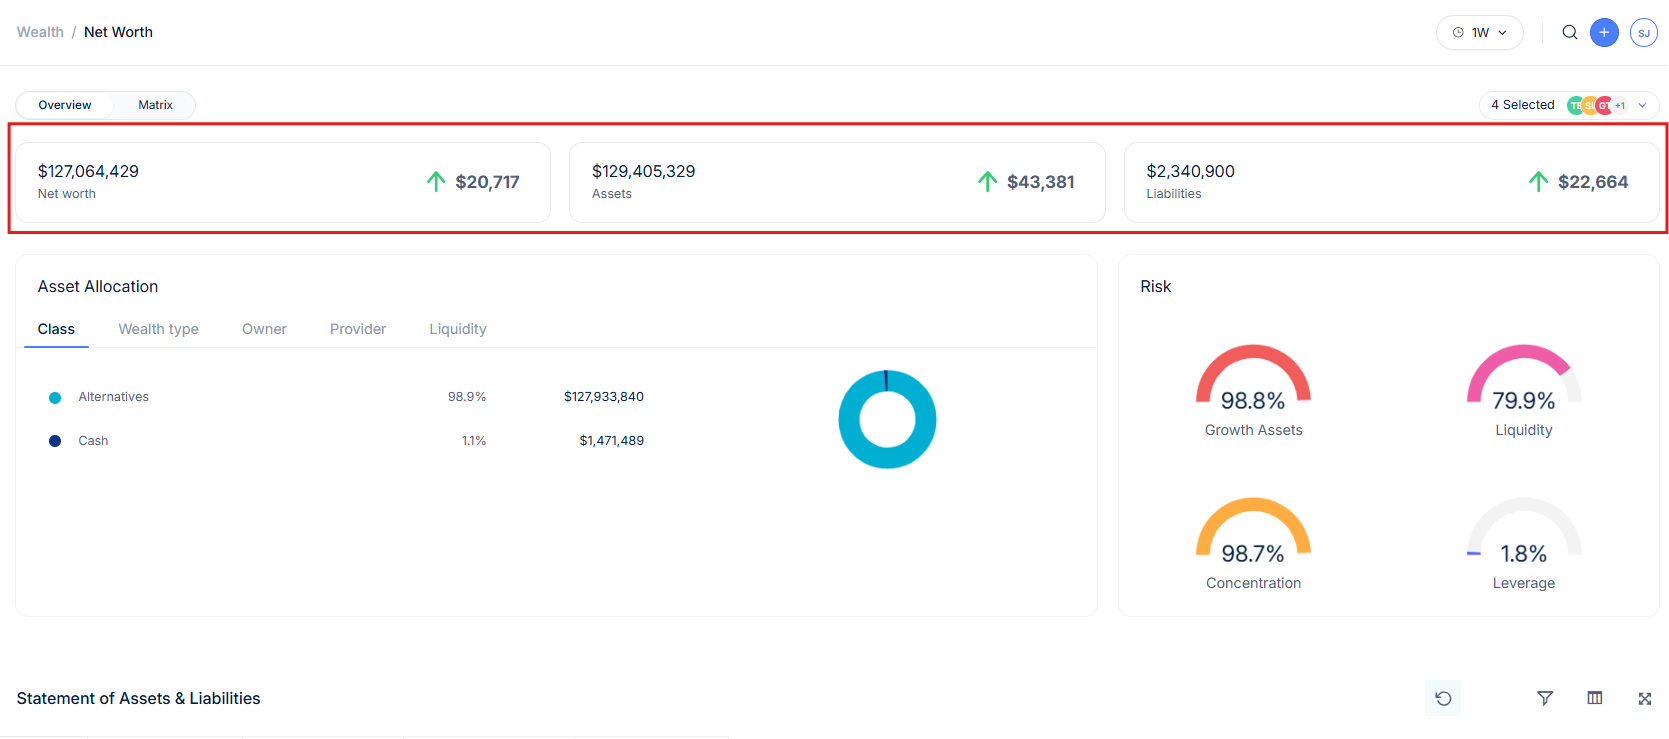Image resolution: width=1669 pixels, height=739 pixels.
Task: Click the Wealth breadcrumb link
Action: tap(40, 32)
